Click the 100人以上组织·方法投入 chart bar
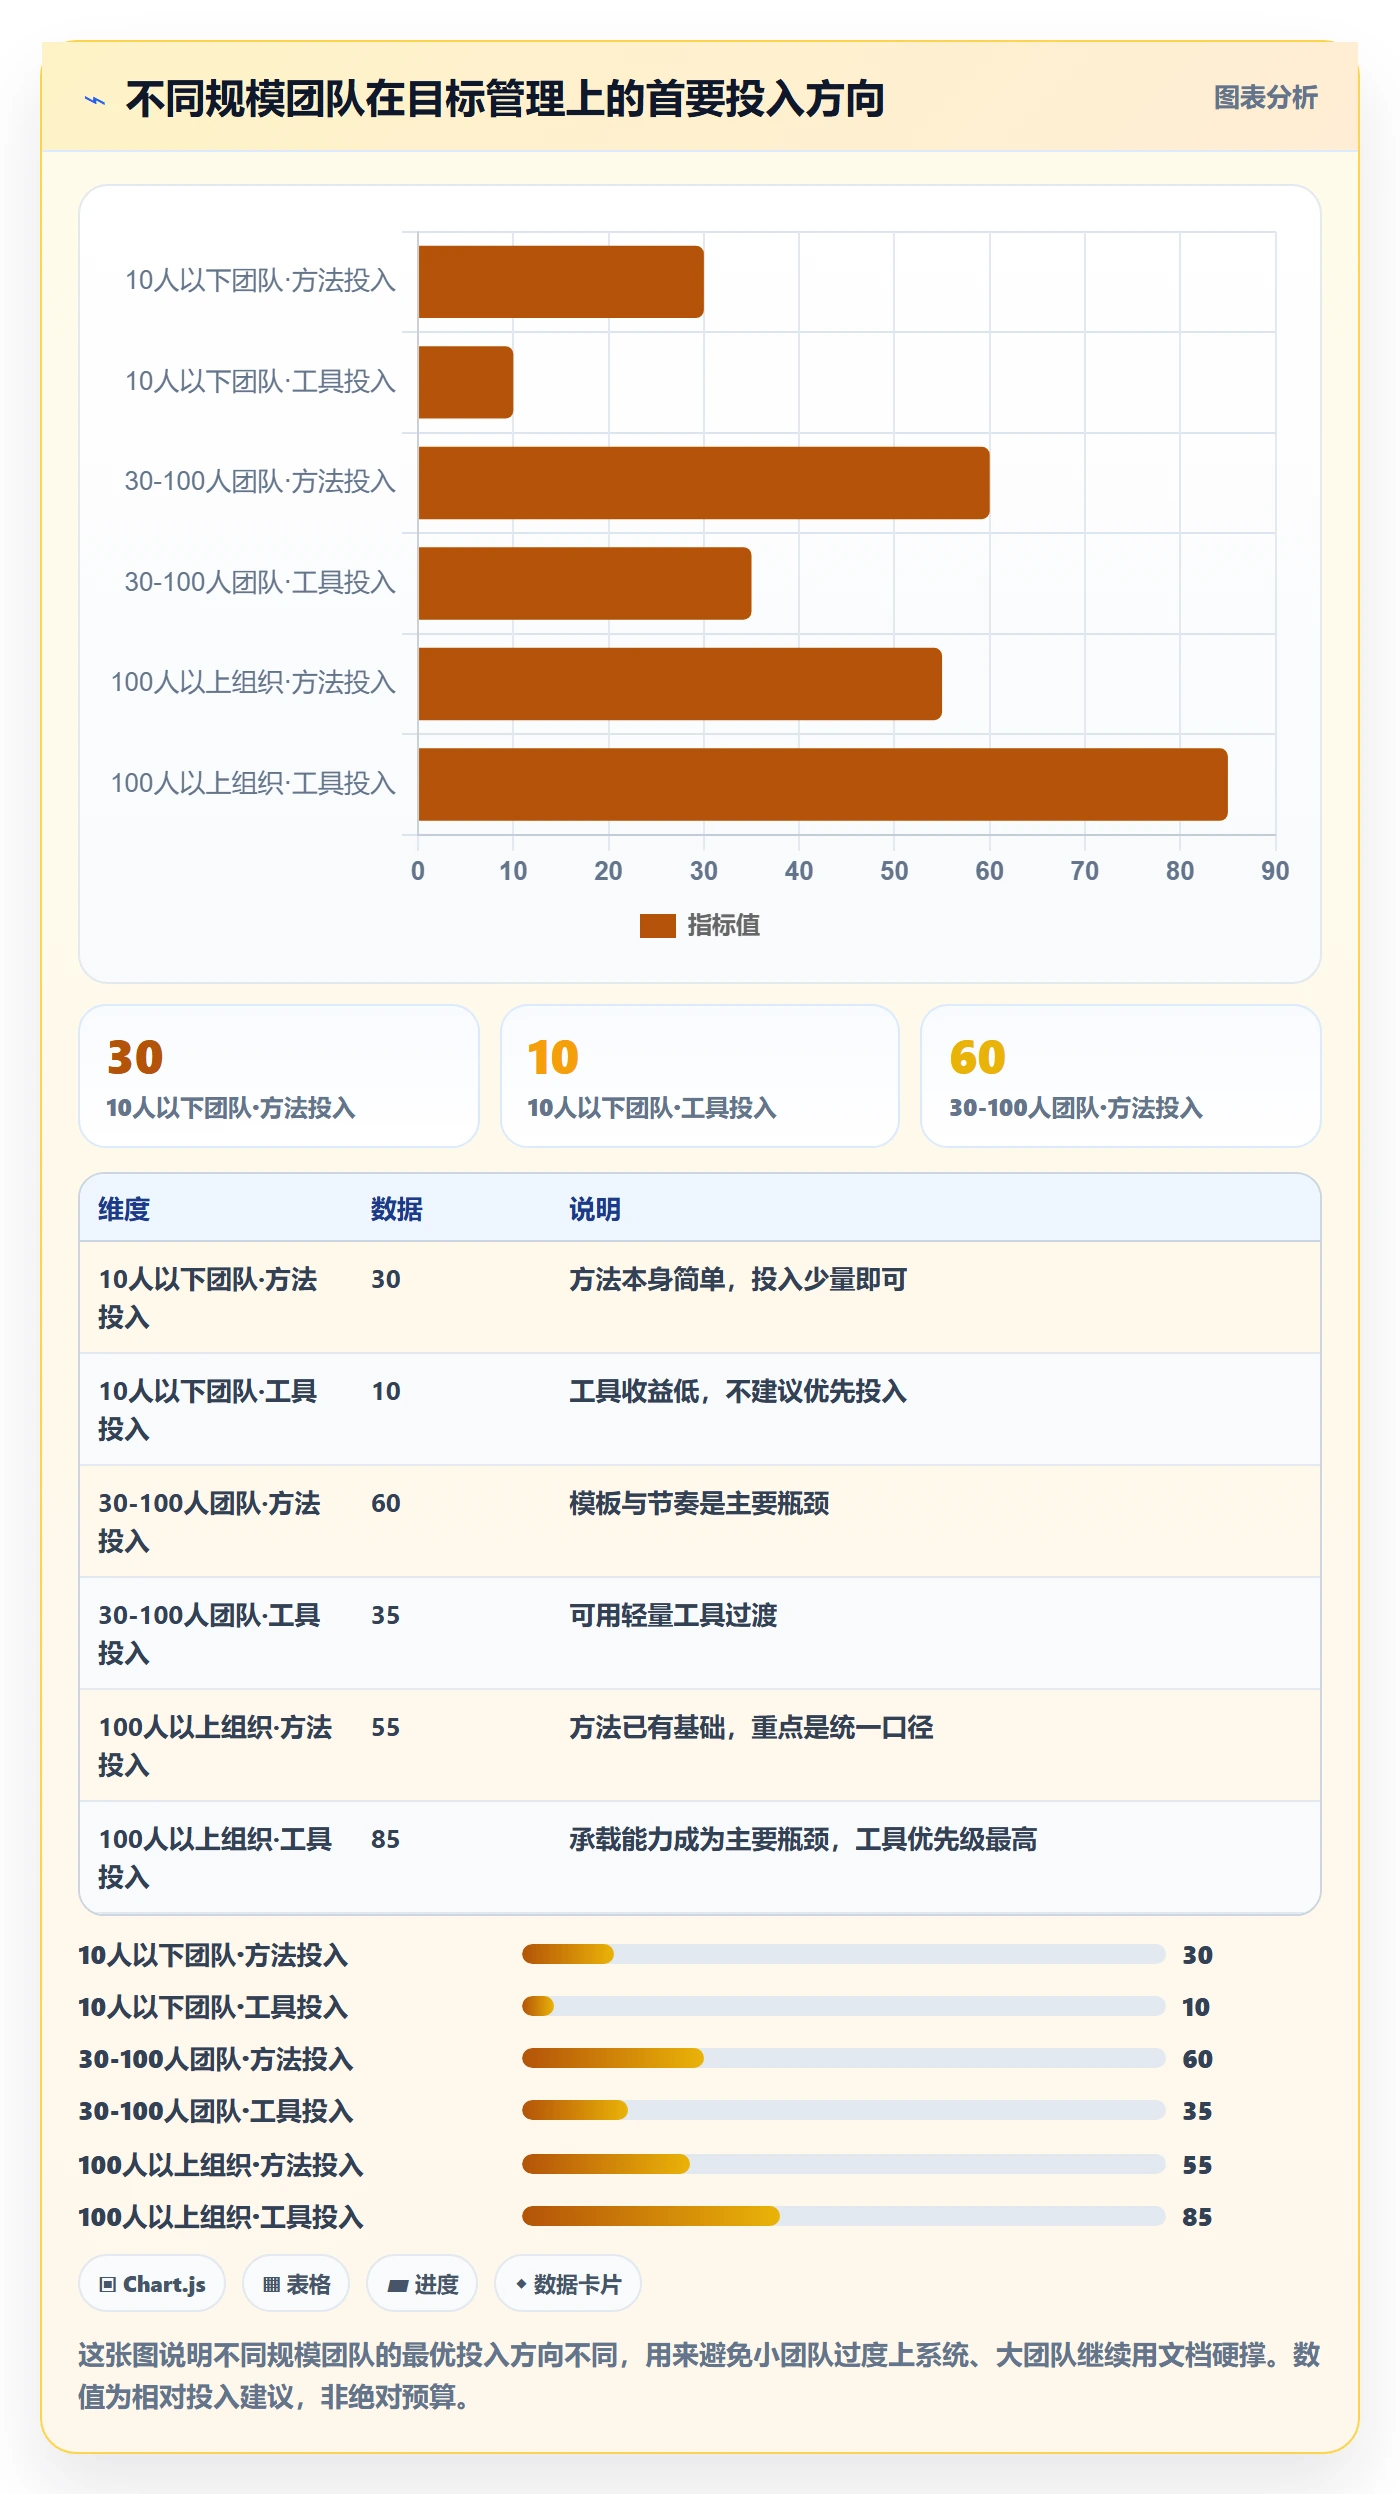 (x=680, y=684)
